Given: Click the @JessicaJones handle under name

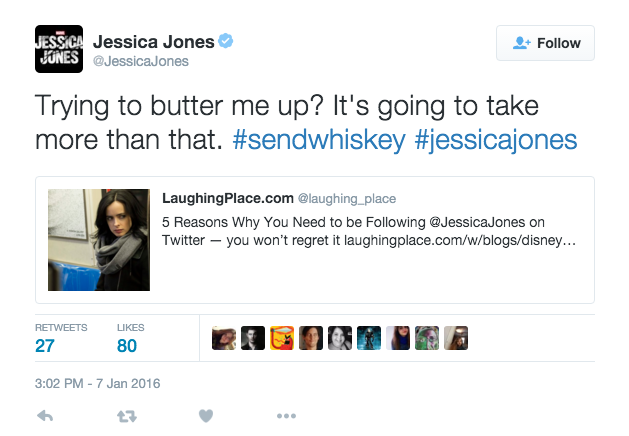Looking at the screenshot, I should coord(140,62).
